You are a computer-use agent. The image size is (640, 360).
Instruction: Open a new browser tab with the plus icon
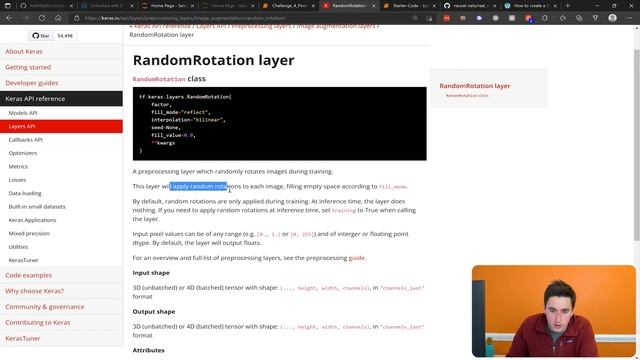coord(567,6)
